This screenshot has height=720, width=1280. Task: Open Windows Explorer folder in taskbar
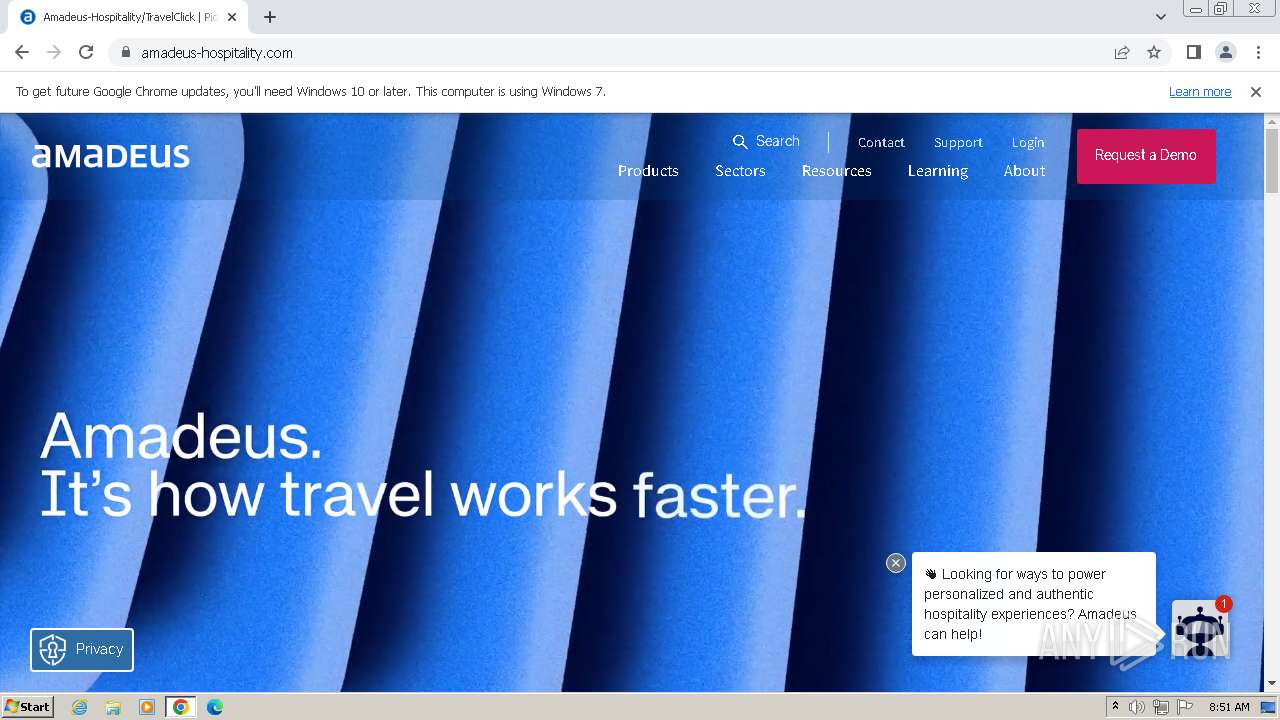(x=113, y=707)
